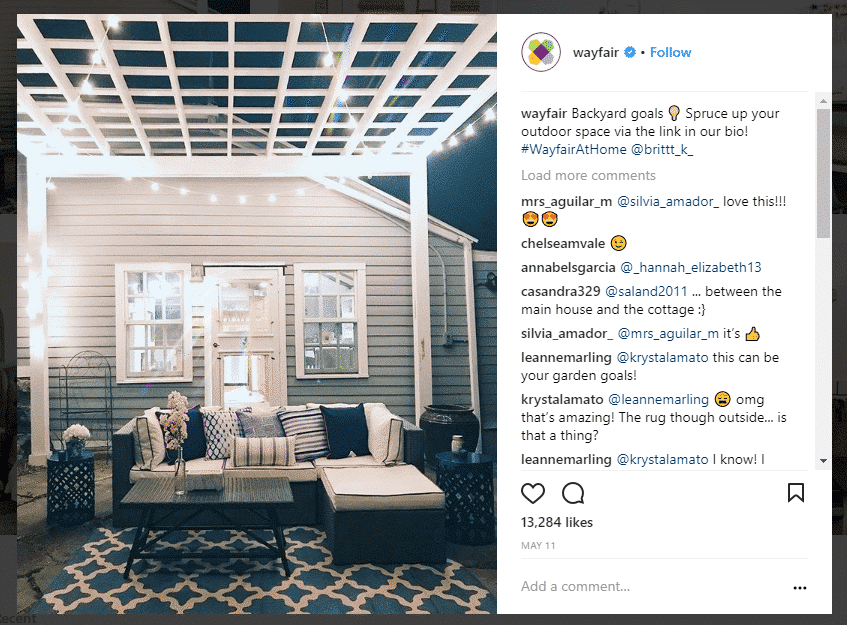Image resolution: width=847 pixels, height=625 pixels.
Task: Expand Load more comments
Action: tap(588, 176)
